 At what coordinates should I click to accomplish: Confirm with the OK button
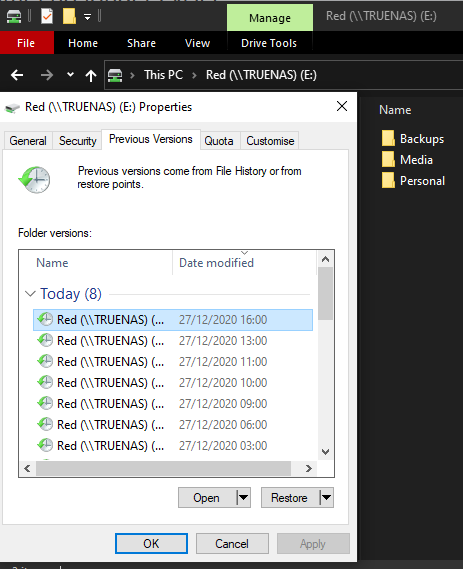[x=151, y=544]
